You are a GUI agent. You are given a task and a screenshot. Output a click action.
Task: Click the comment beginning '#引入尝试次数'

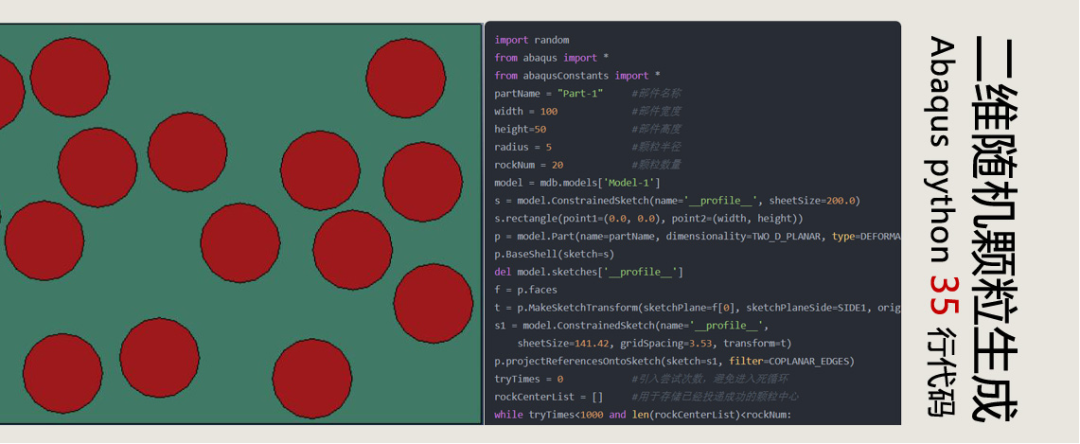pos(710,379)
